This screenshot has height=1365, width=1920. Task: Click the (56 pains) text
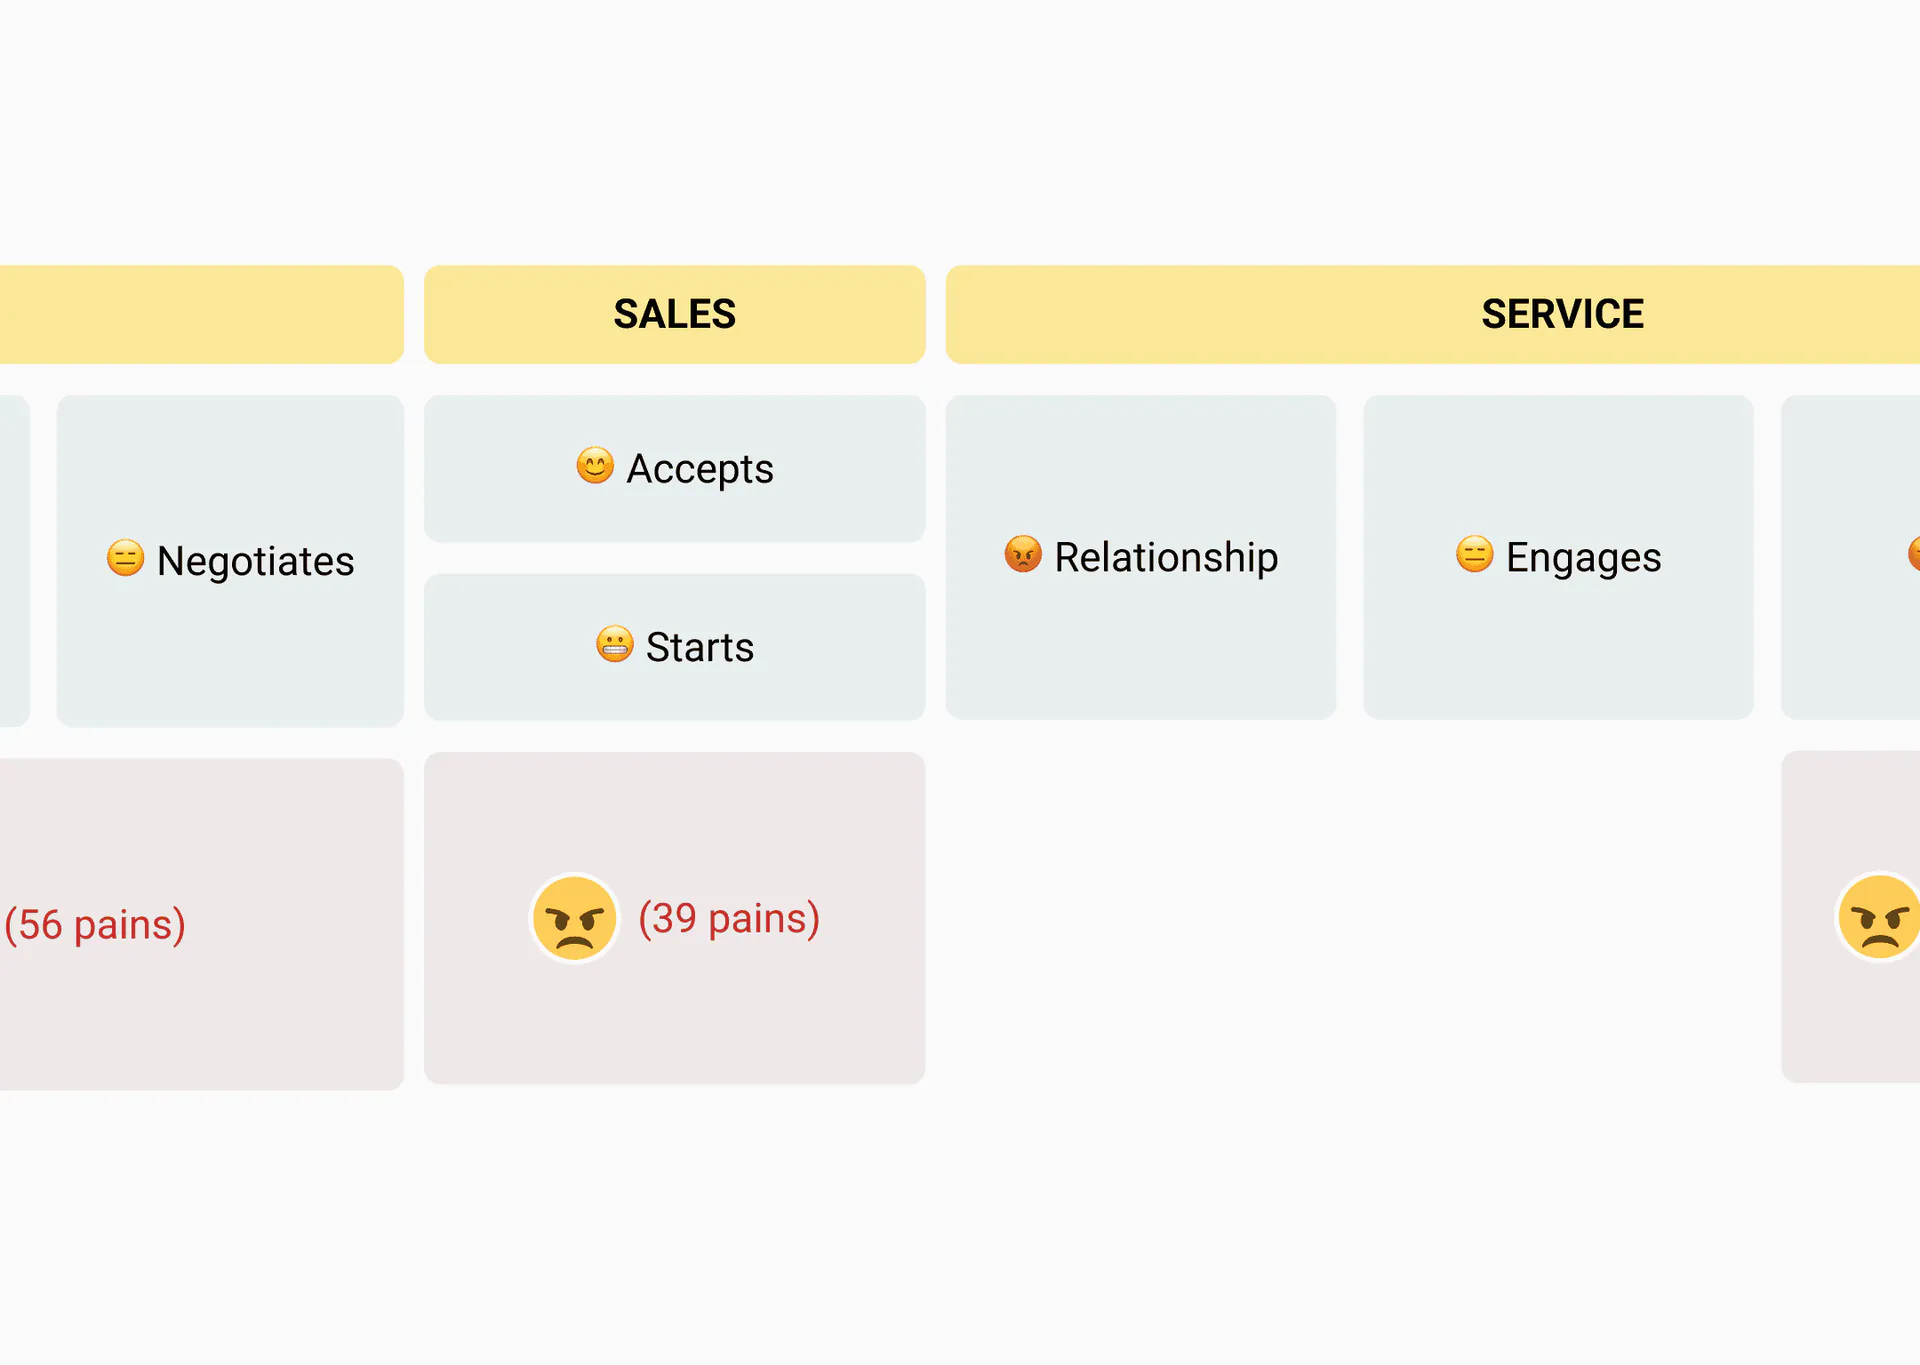(x=95, y=925)
